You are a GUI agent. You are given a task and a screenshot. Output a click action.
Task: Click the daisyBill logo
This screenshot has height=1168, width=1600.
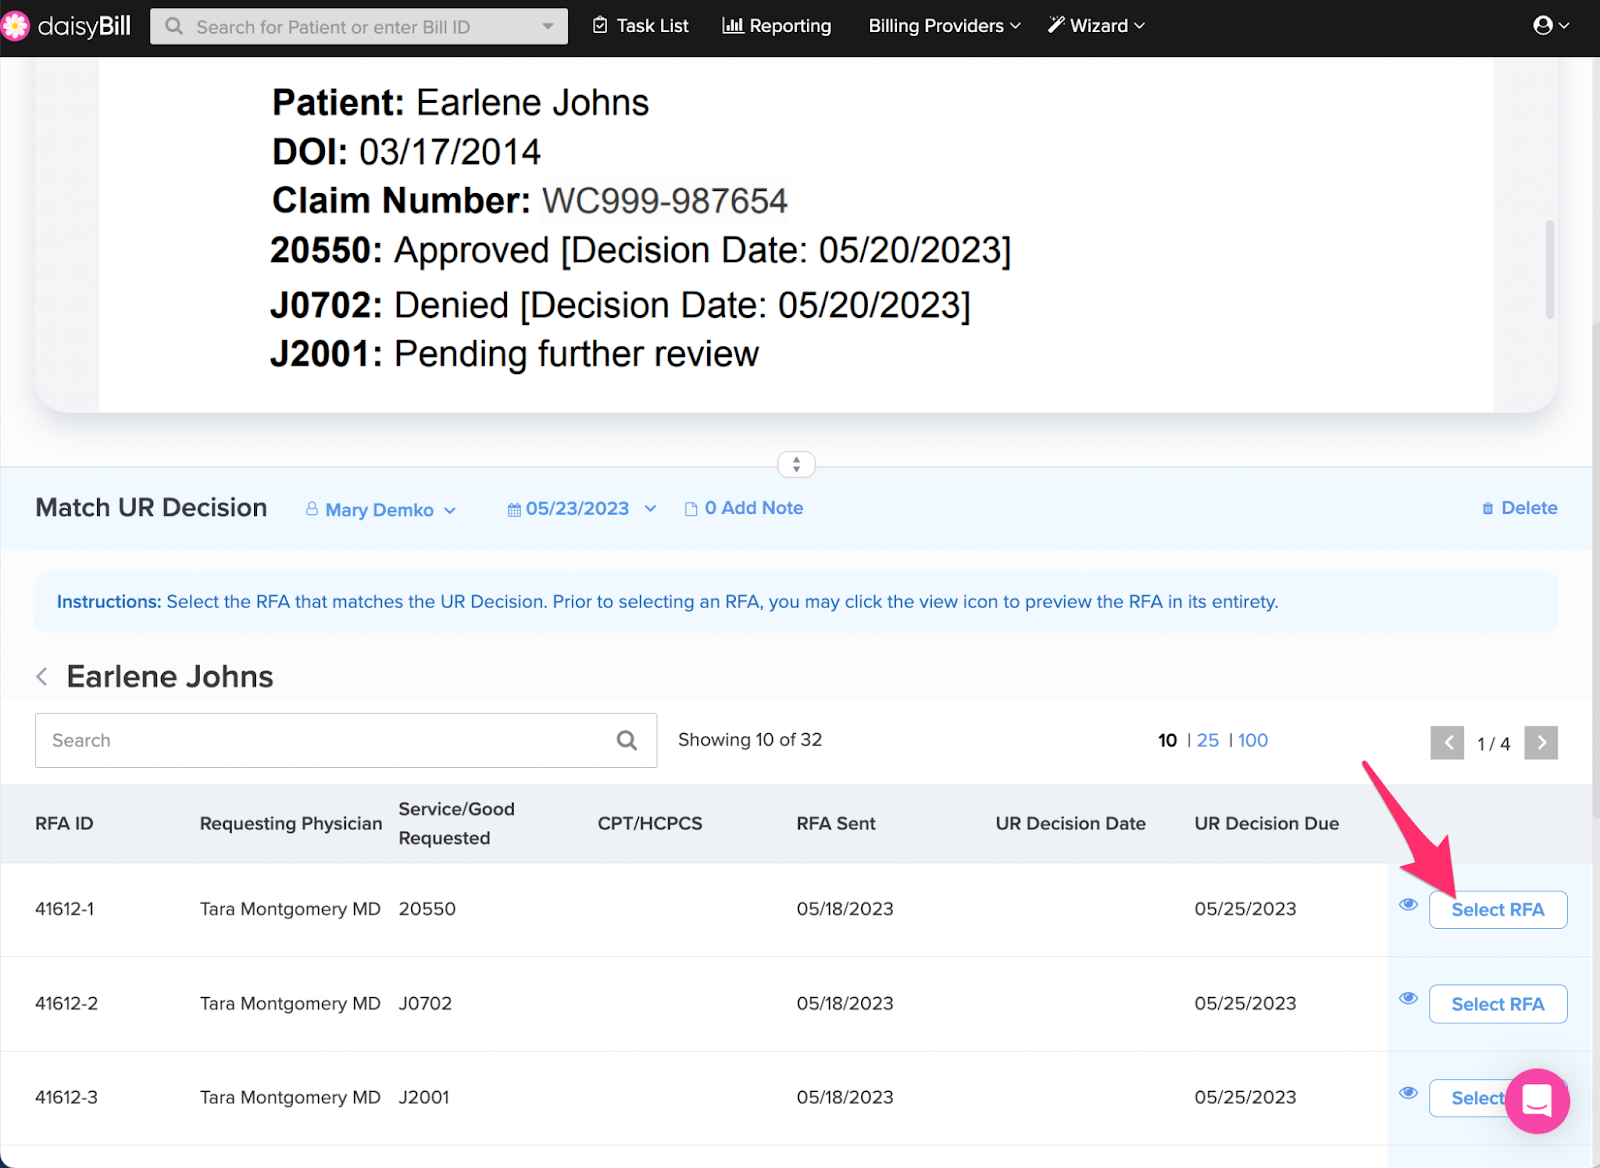coord(66,26)
